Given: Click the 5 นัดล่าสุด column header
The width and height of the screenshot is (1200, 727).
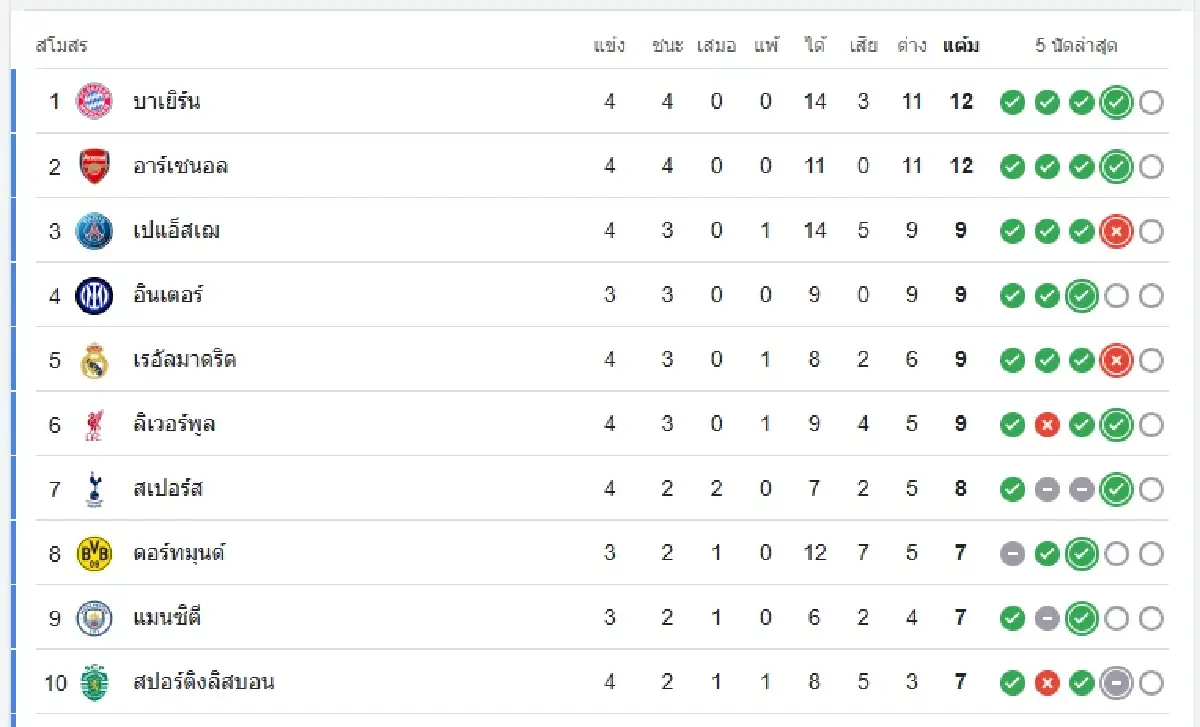Looking at the screenshot, I should pos(1076,46).
